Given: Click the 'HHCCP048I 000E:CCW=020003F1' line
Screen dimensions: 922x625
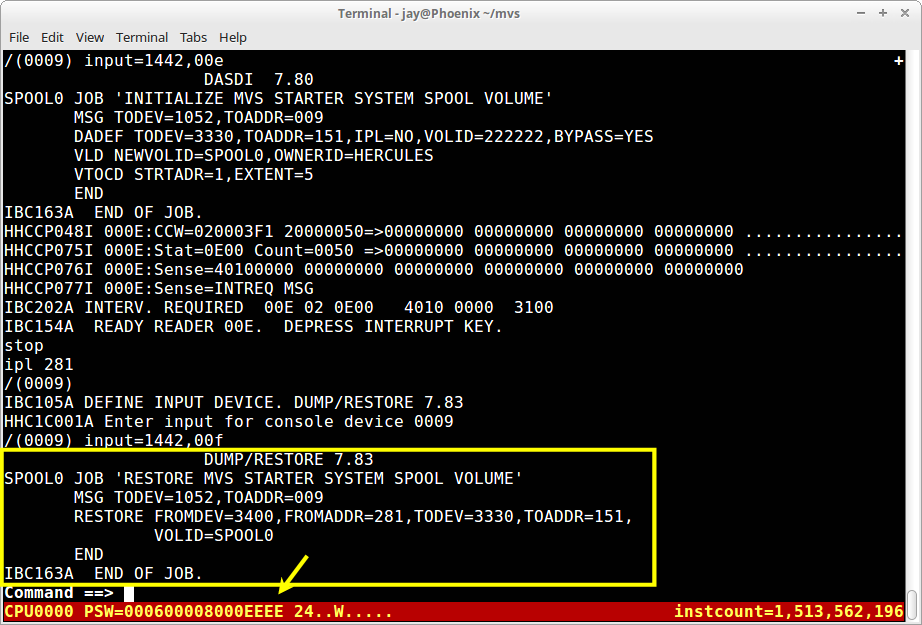Looking at the screenshot, I should point(453,231).
